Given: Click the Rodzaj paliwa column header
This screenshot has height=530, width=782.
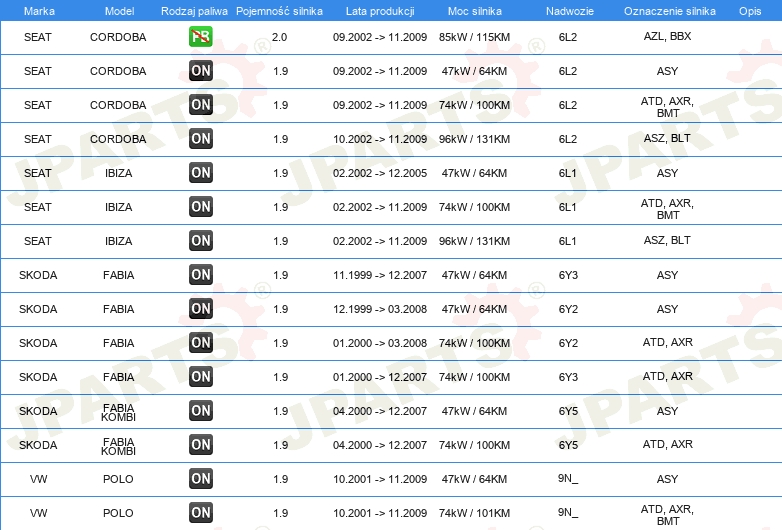Looking at the screenshot, I should tap(194, 11).
